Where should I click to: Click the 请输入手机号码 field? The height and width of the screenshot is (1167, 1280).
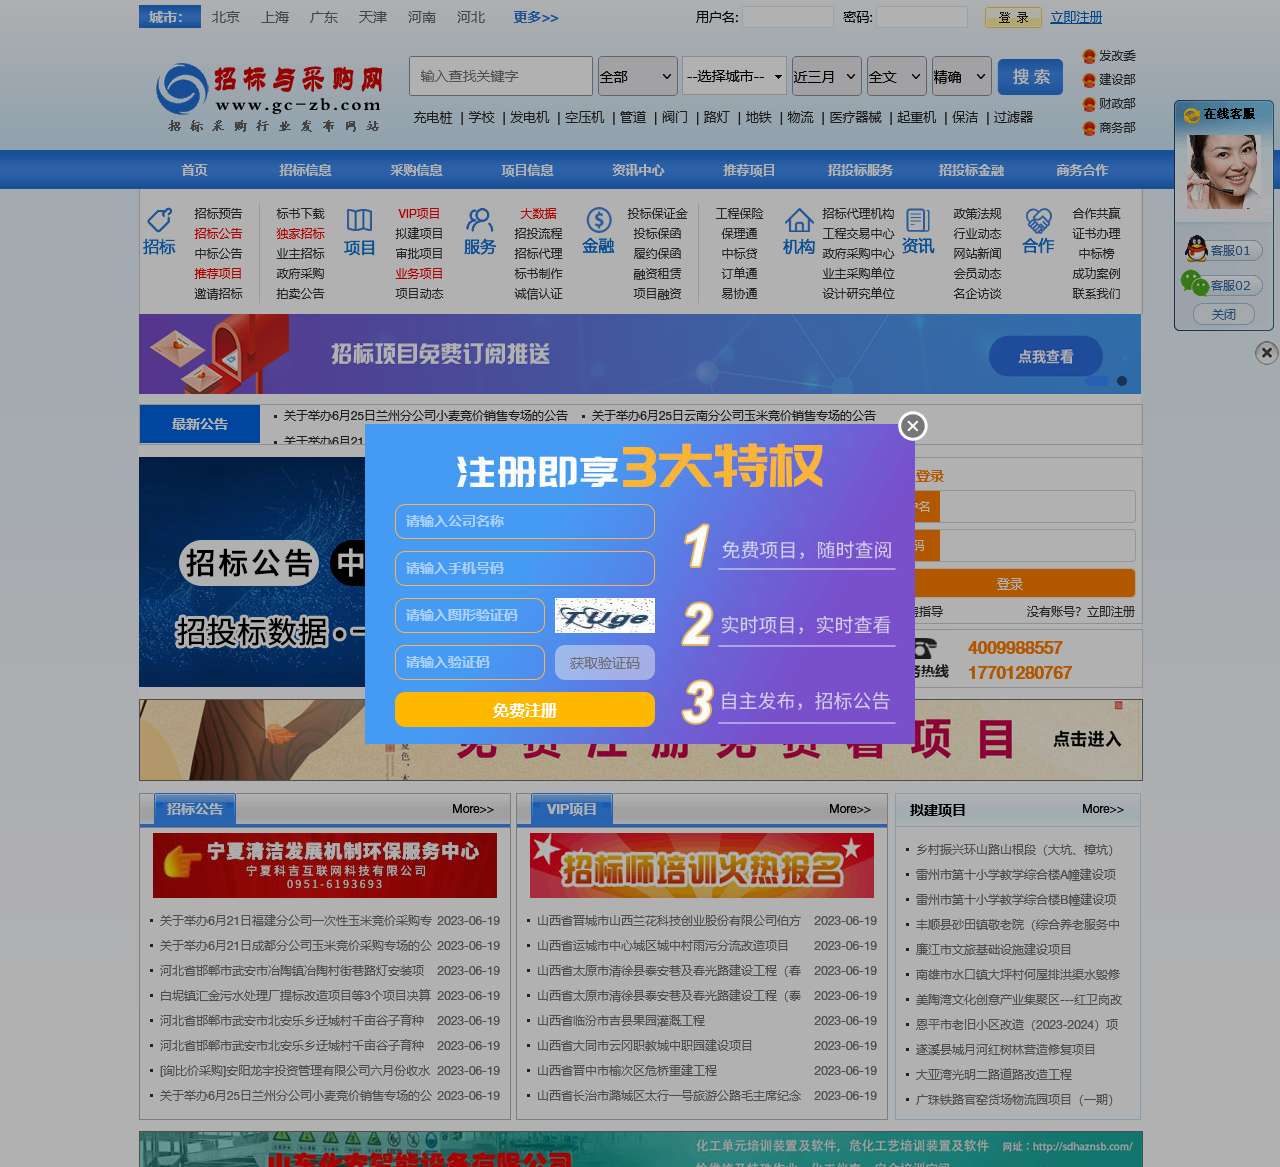[x=525, y=568]
